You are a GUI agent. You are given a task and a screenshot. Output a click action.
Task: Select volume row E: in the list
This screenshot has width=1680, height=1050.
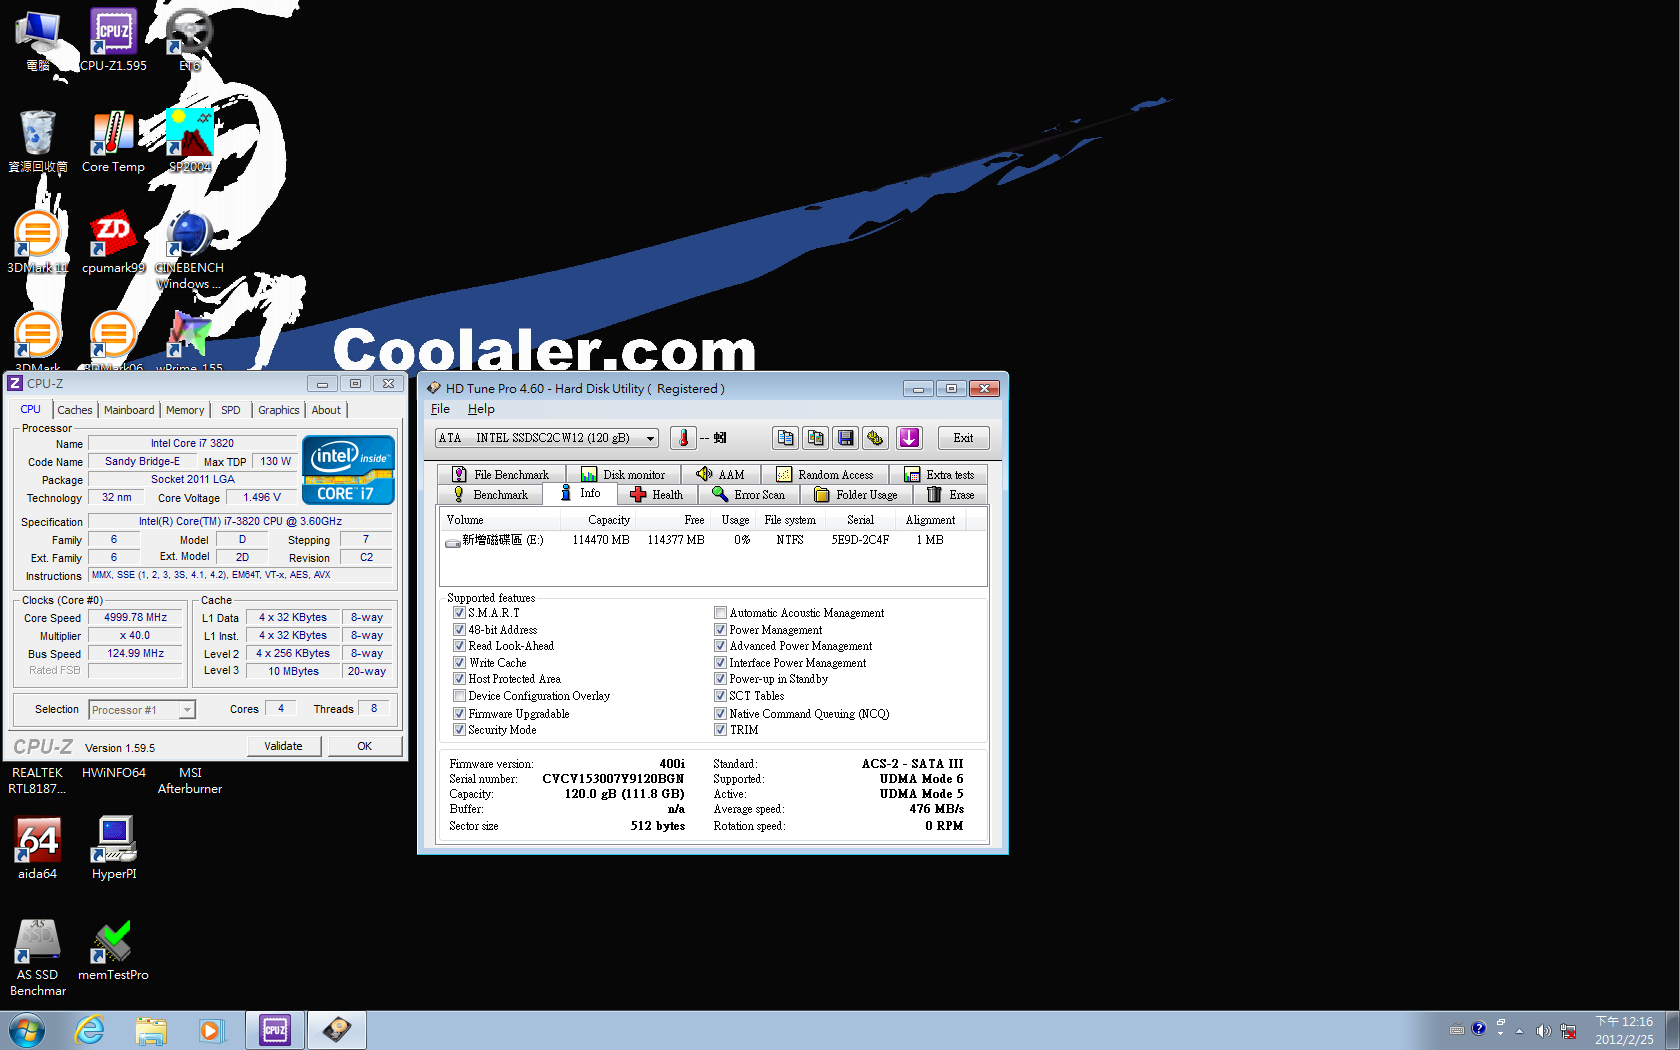[713, 540]
